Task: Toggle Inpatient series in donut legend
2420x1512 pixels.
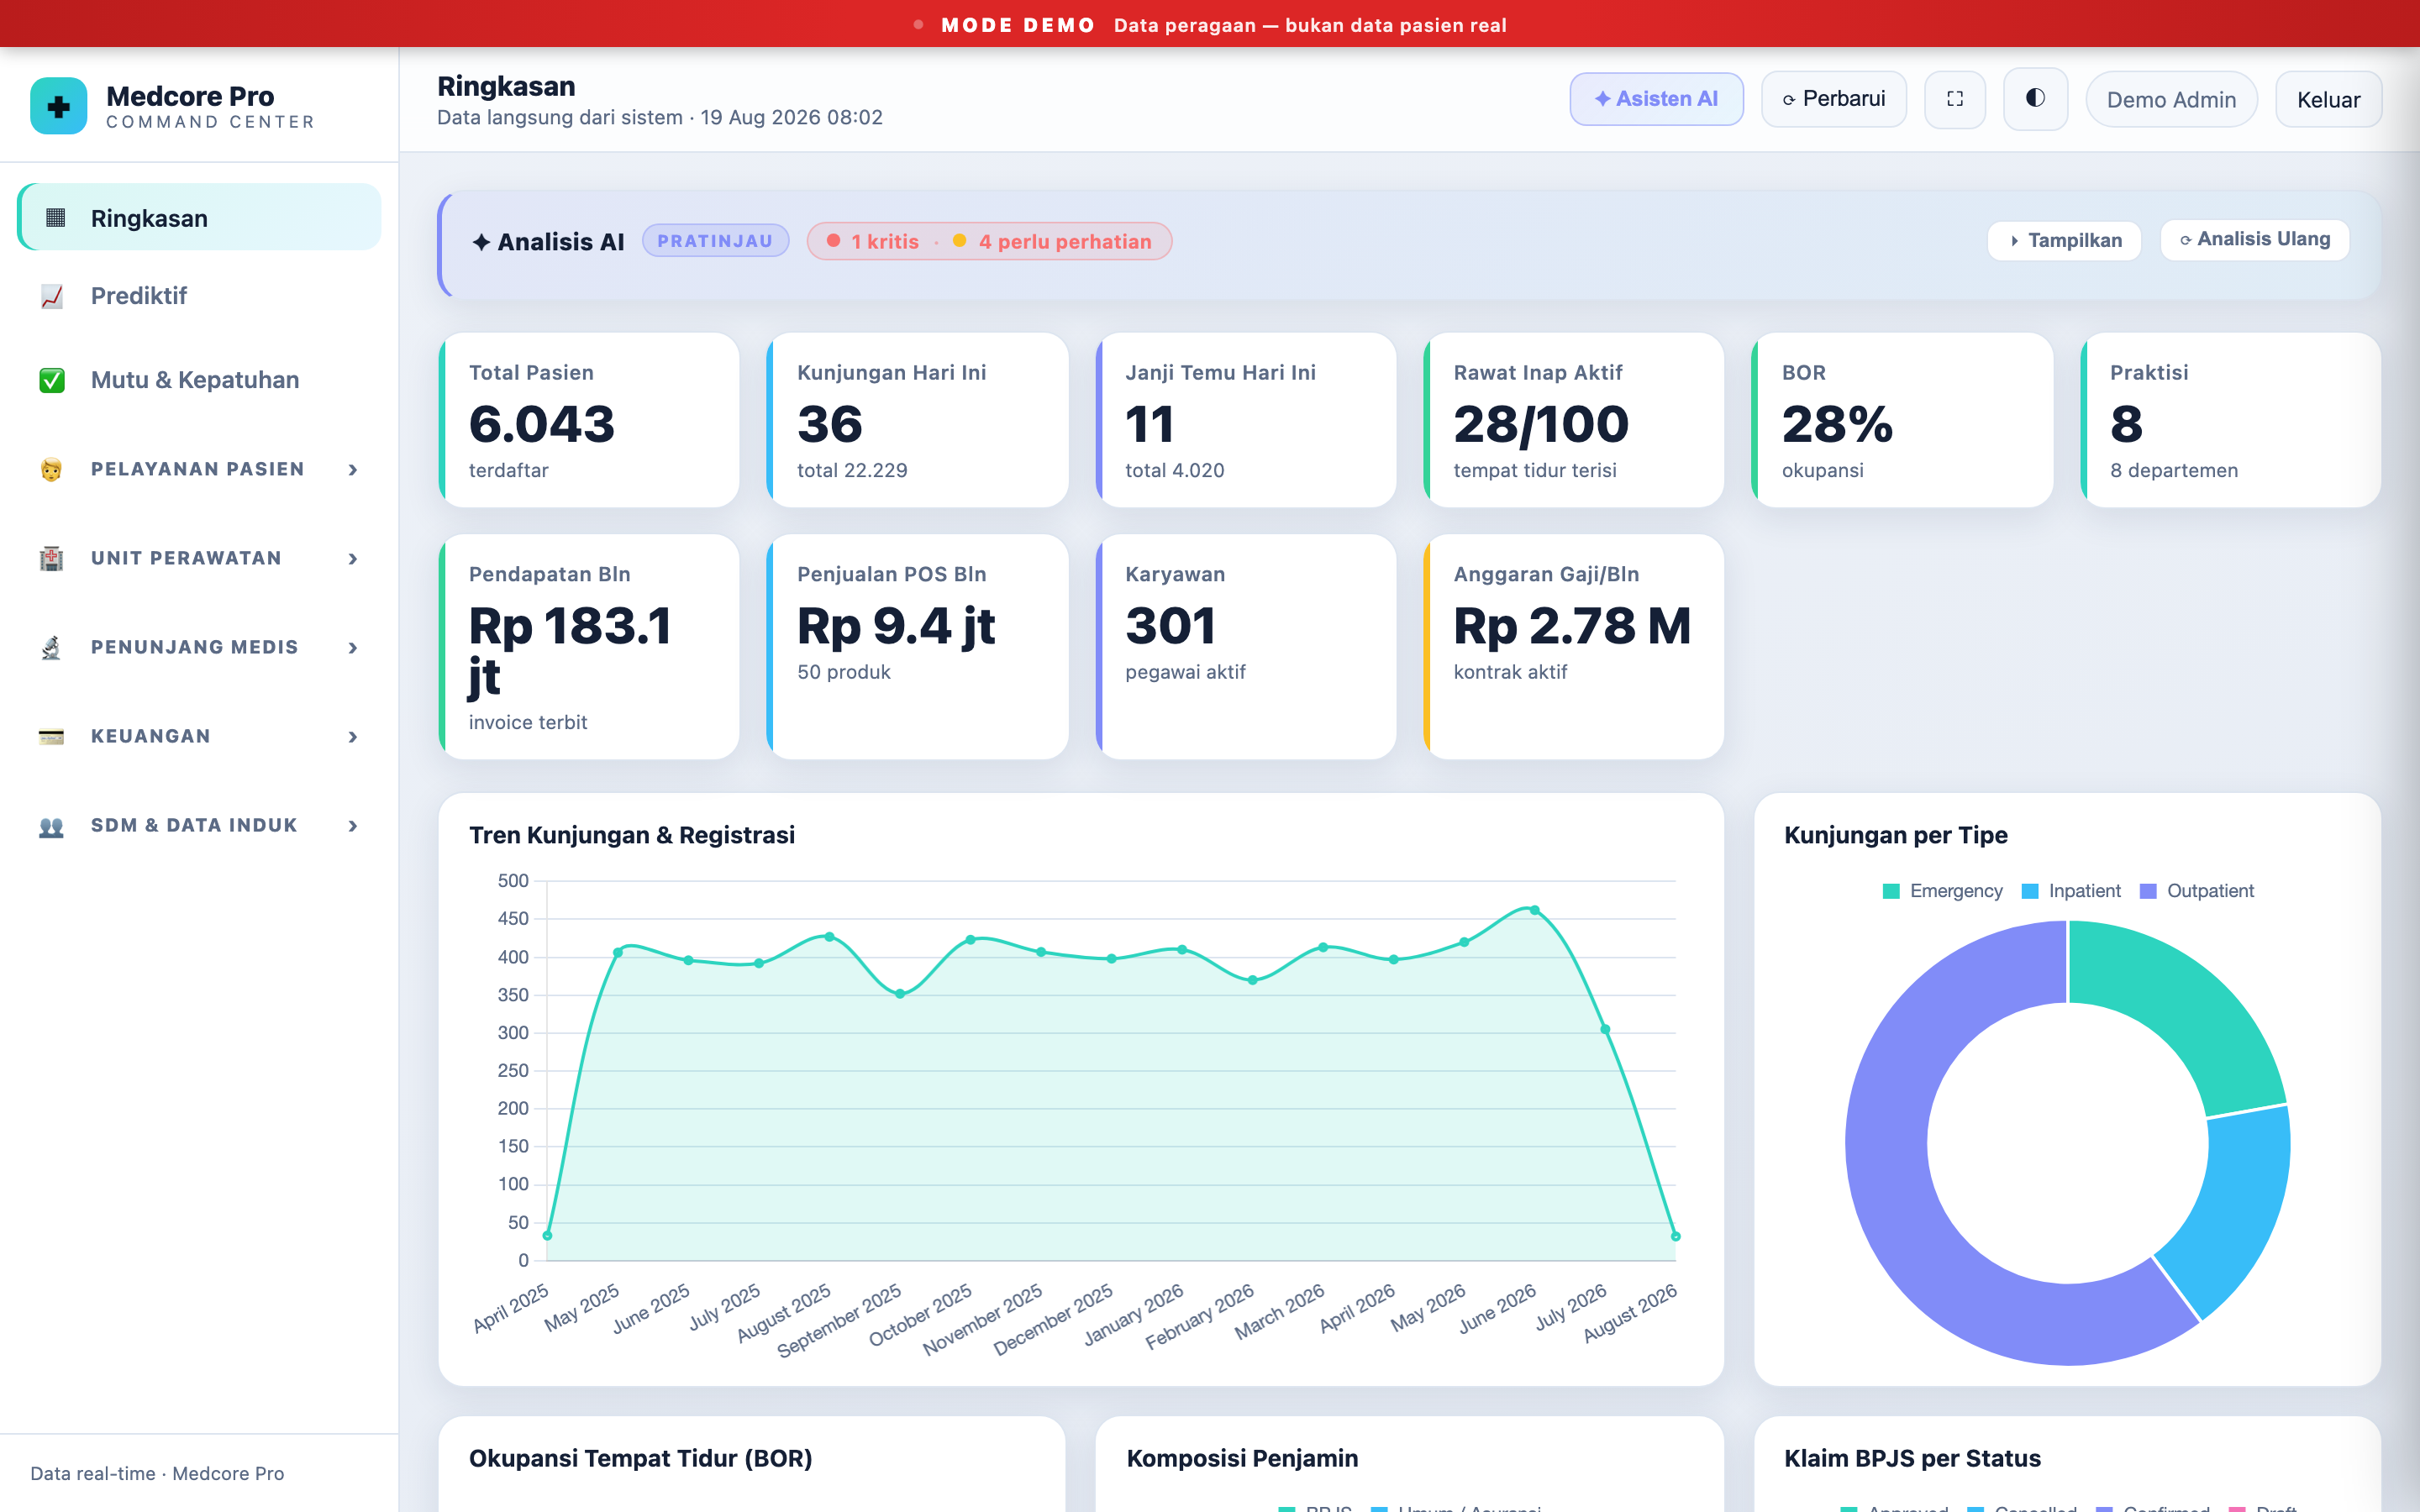Action: [x=2071, y=891]
